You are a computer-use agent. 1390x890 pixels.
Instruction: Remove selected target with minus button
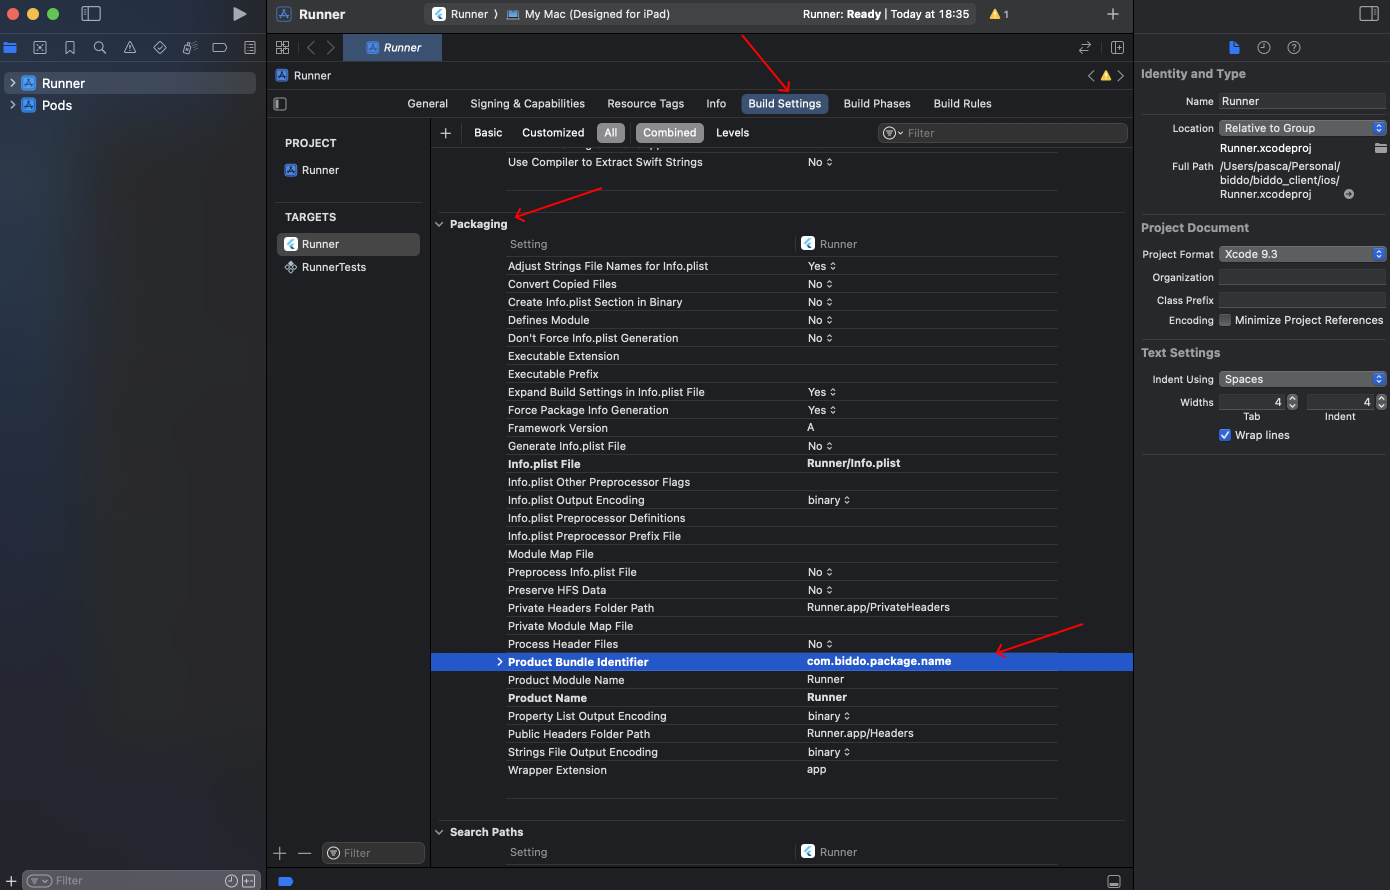tap(305, 853)
